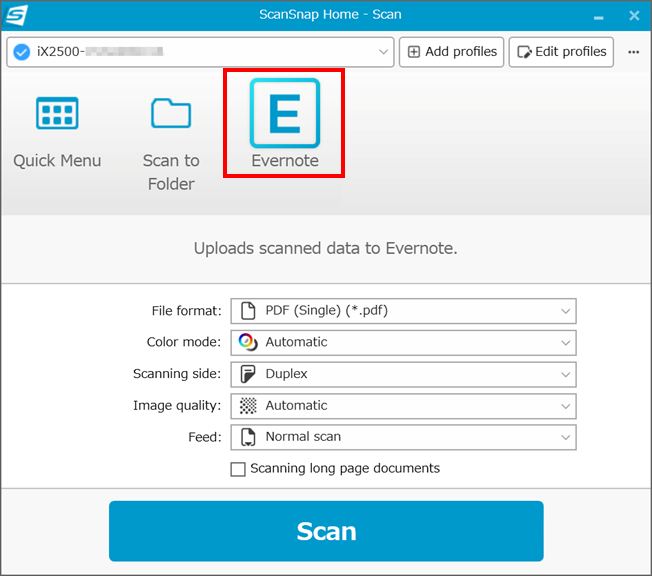Open the three-dots more options menu
Viewport: 652px width, 576px height.
[633, 52]
